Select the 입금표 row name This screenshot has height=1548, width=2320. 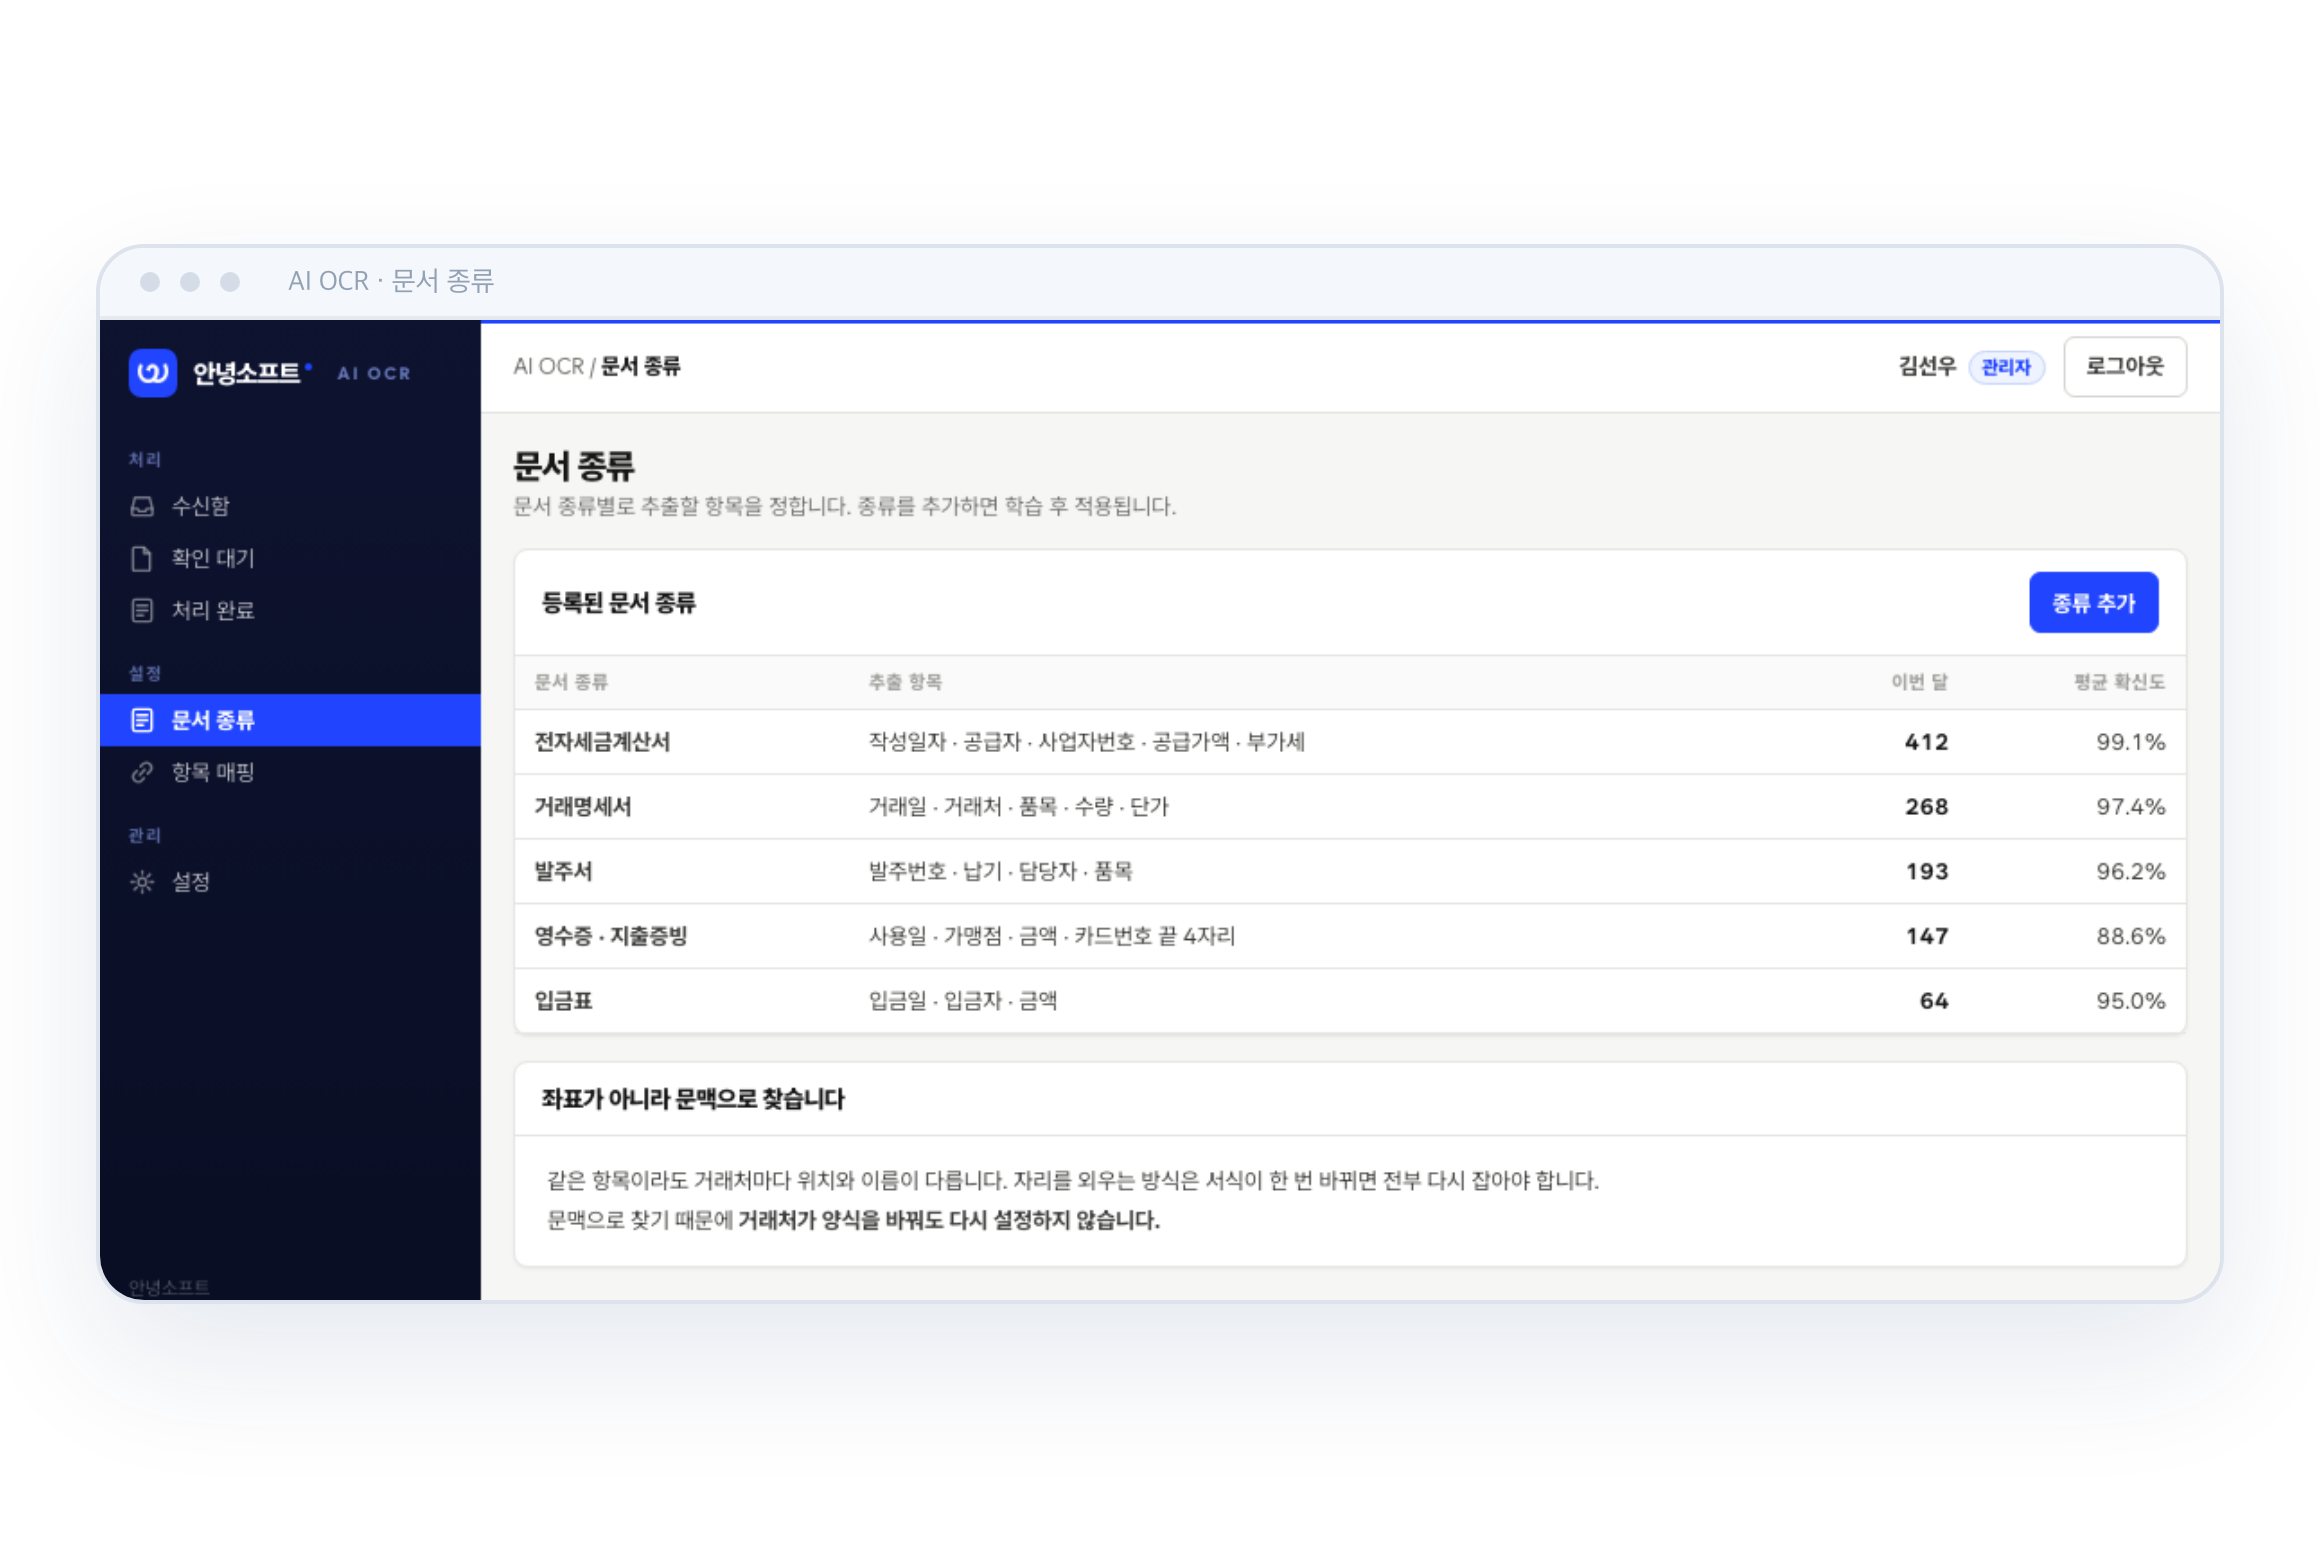[563, 1001]
